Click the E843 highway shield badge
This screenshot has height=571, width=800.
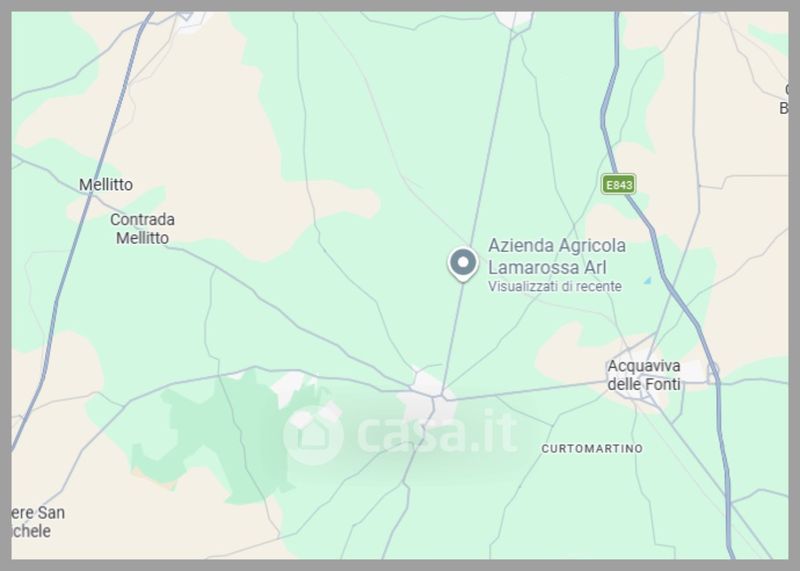pos(618,184)
